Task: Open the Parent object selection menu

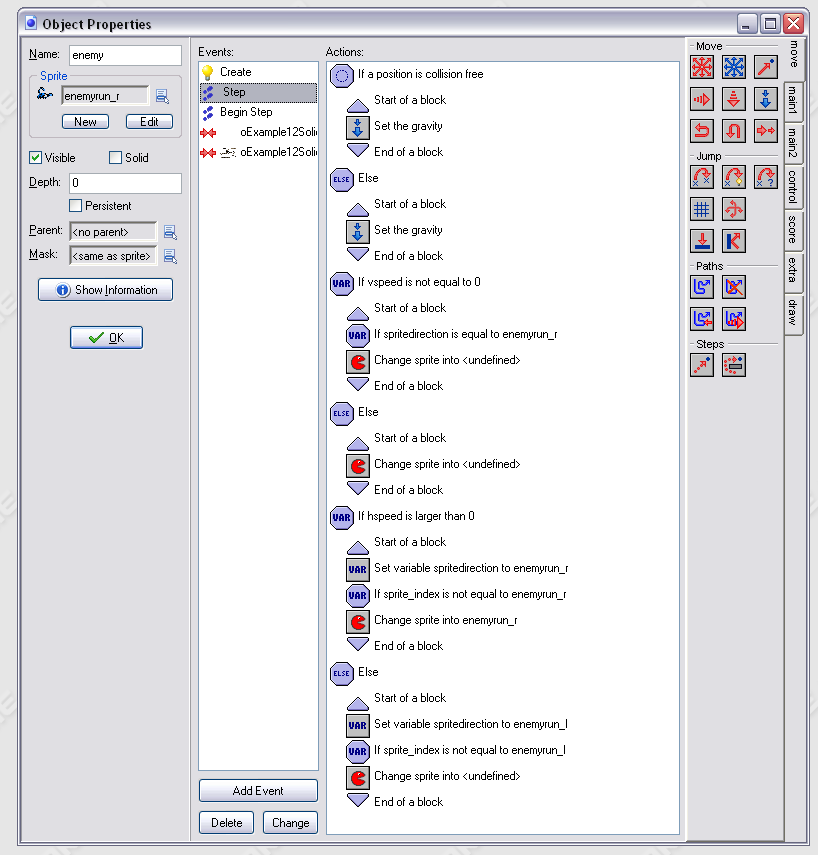Action: (x=170, y=232)
